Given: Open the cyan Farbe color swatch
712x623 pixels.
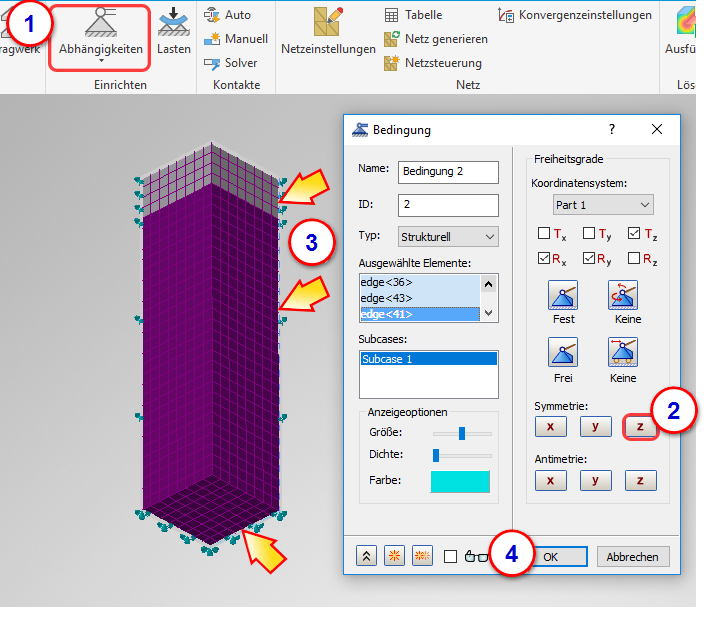Looking at the screenshot, I should (x=460, y=481).
